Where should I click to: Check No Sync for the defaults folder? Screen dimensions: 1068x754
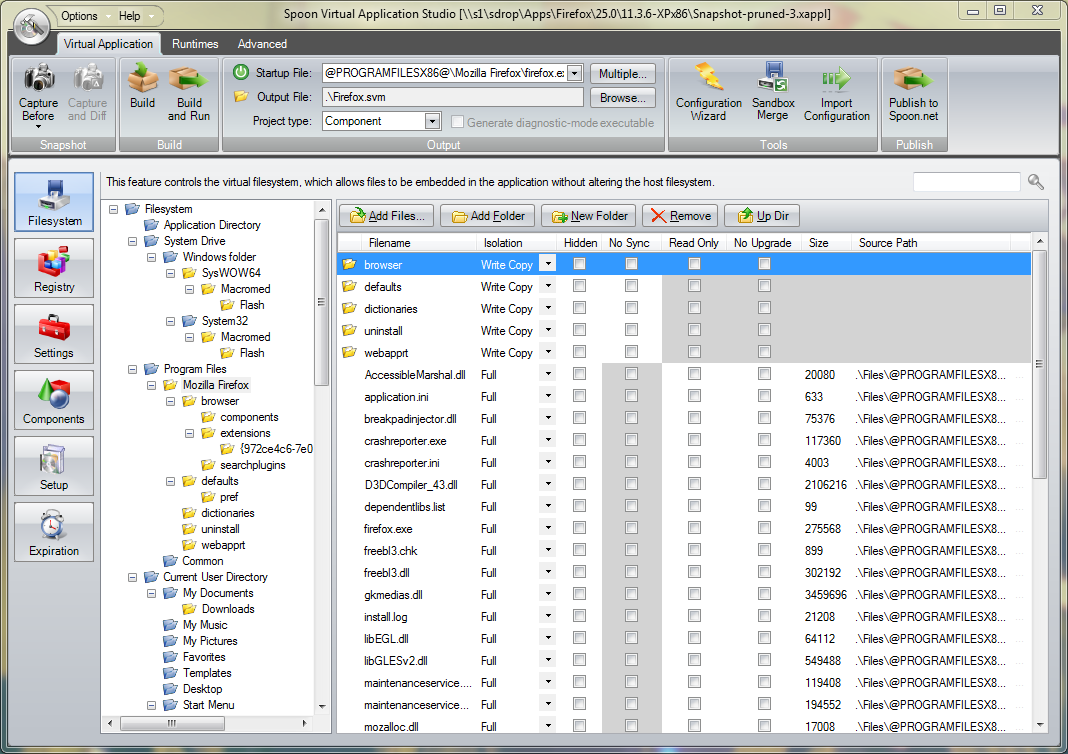pos(631,286)
